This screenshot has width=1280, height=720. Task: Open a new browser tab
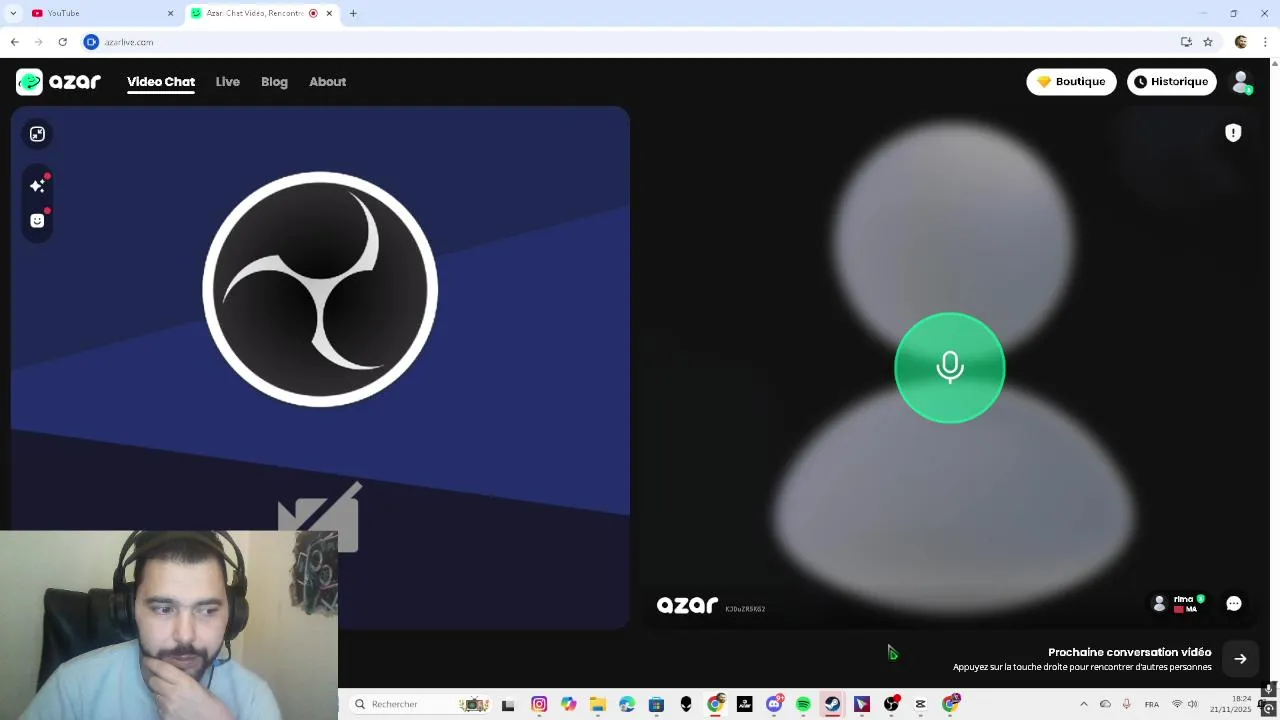click(353, 13)
